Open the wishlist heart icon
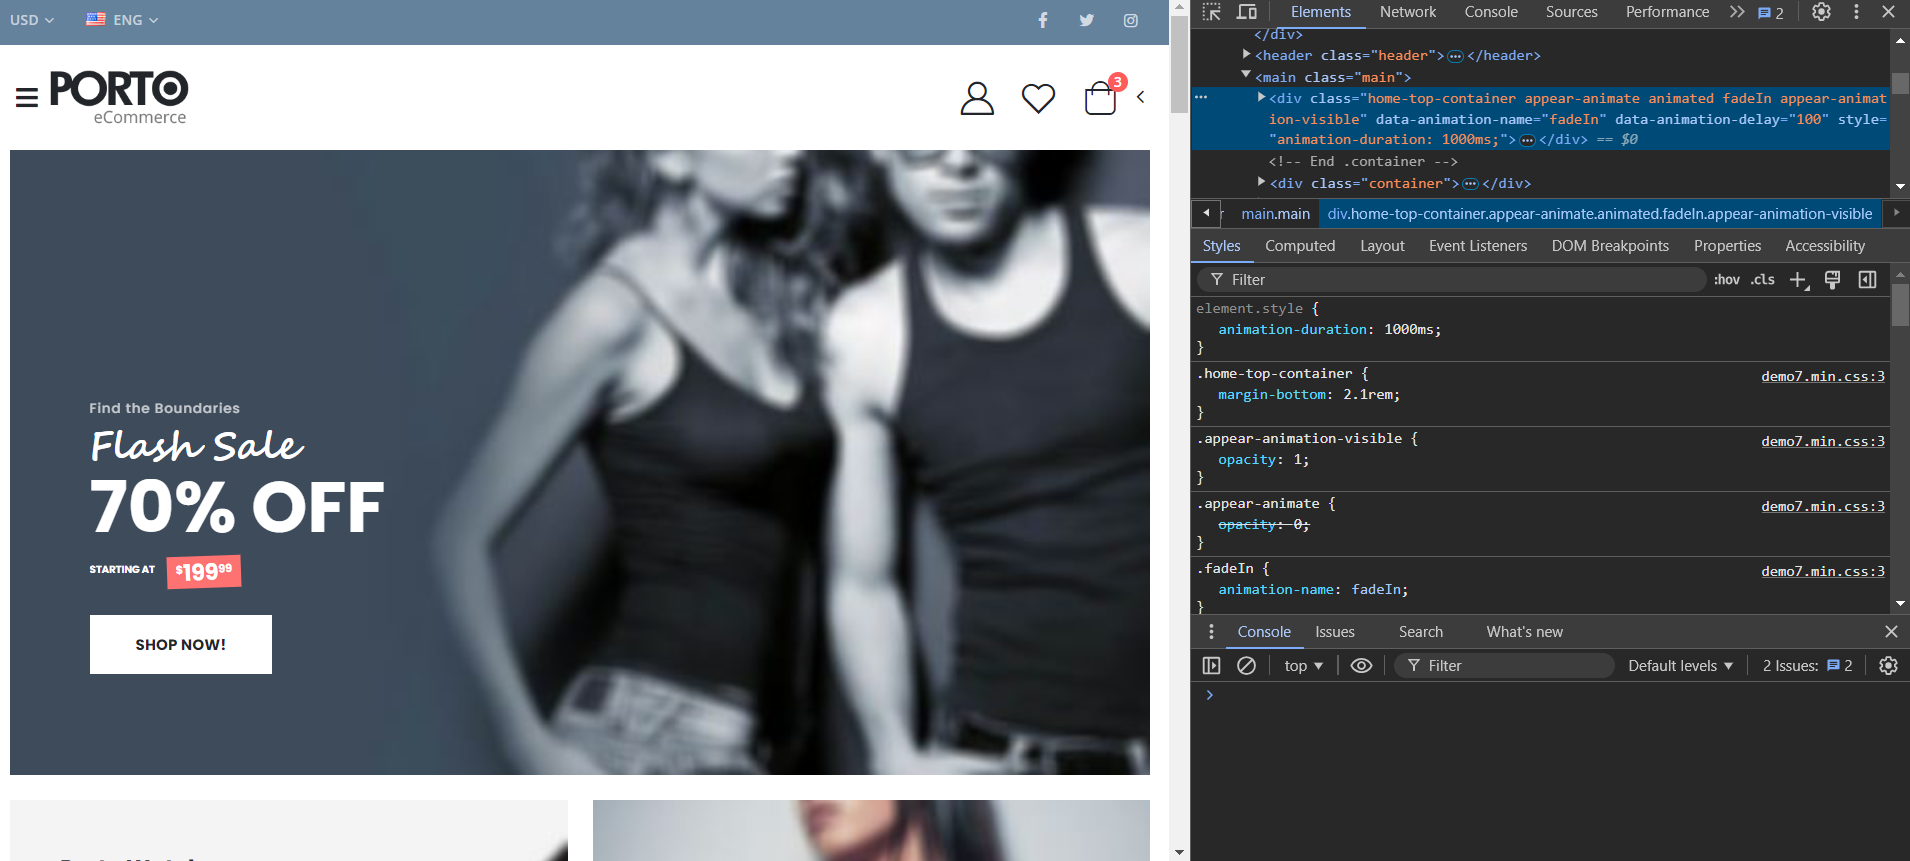Viewport: 1910px width, 861px height. [x=1038, y=98]
